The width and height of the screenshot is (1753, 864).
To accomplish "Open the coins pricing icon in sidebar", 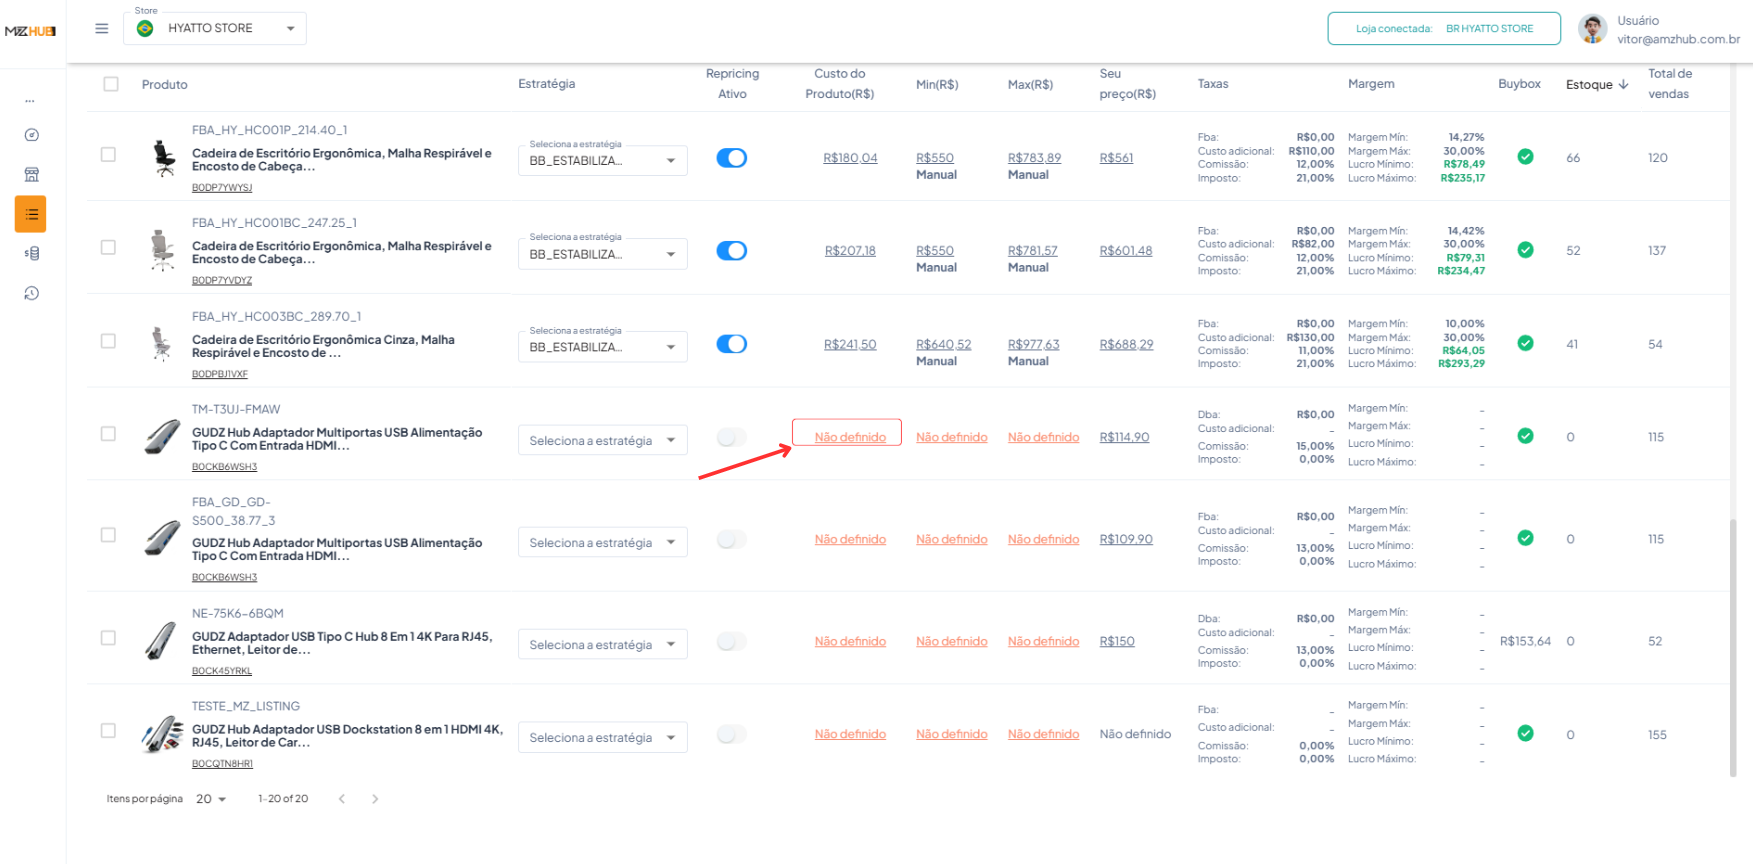I will click(x=32, y=254).
